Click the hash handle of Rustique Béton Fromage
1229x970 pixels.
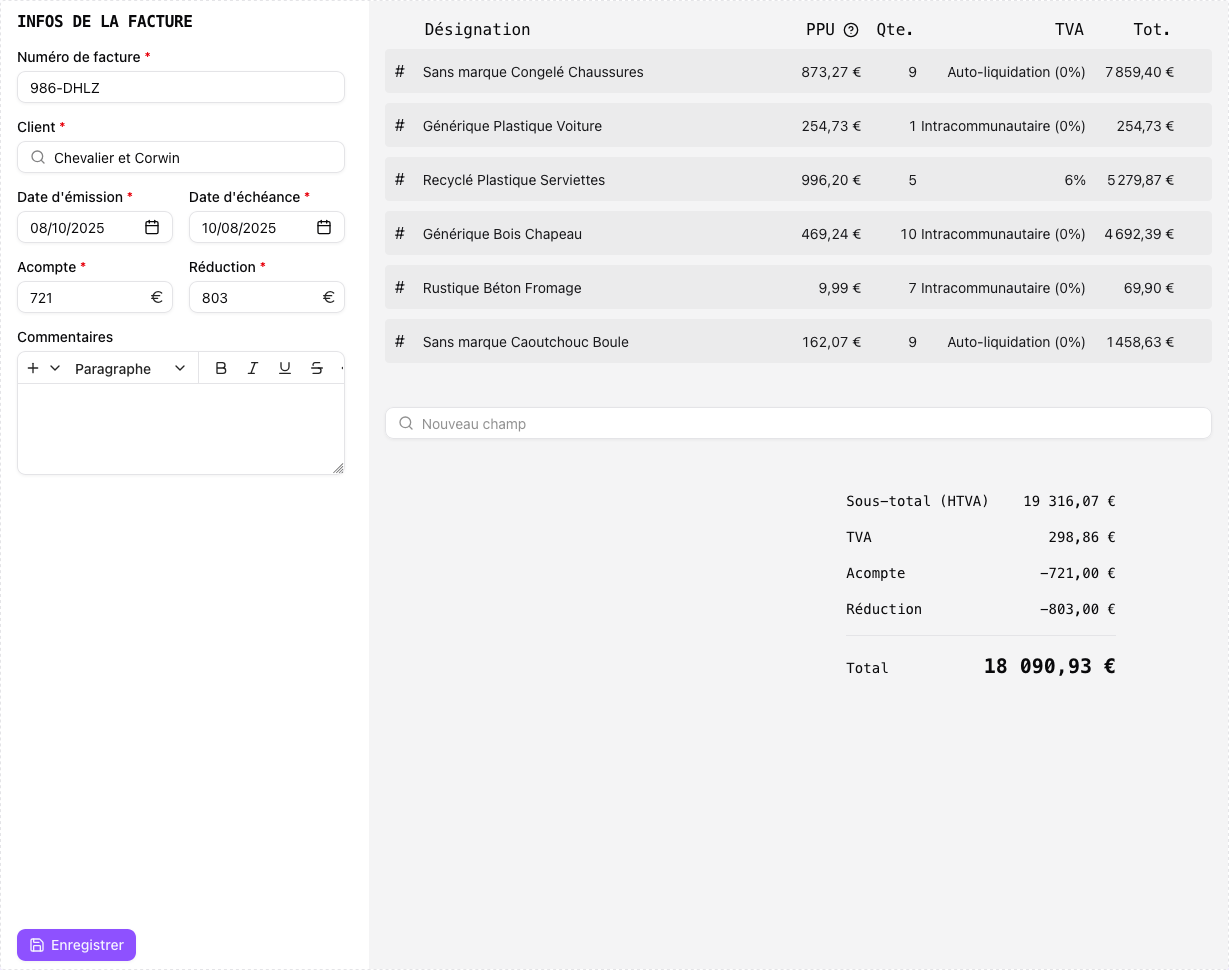[400, 287]
